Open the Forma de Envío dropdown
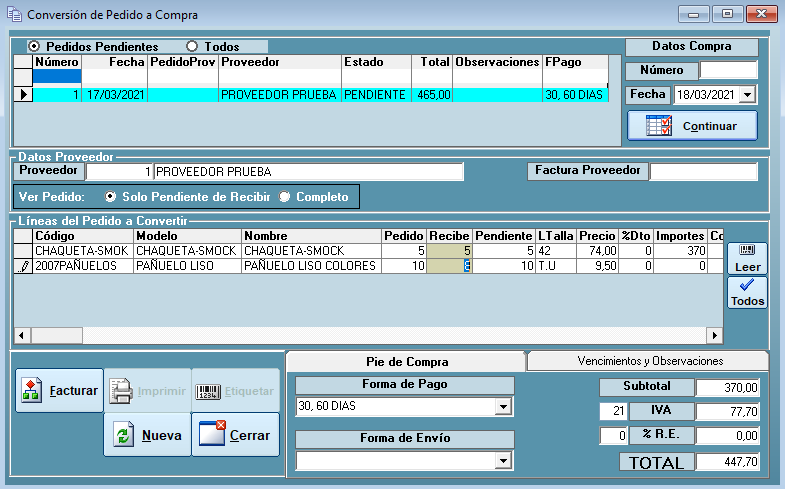Screen dimensions: 785x489 (x=503, y=460)
